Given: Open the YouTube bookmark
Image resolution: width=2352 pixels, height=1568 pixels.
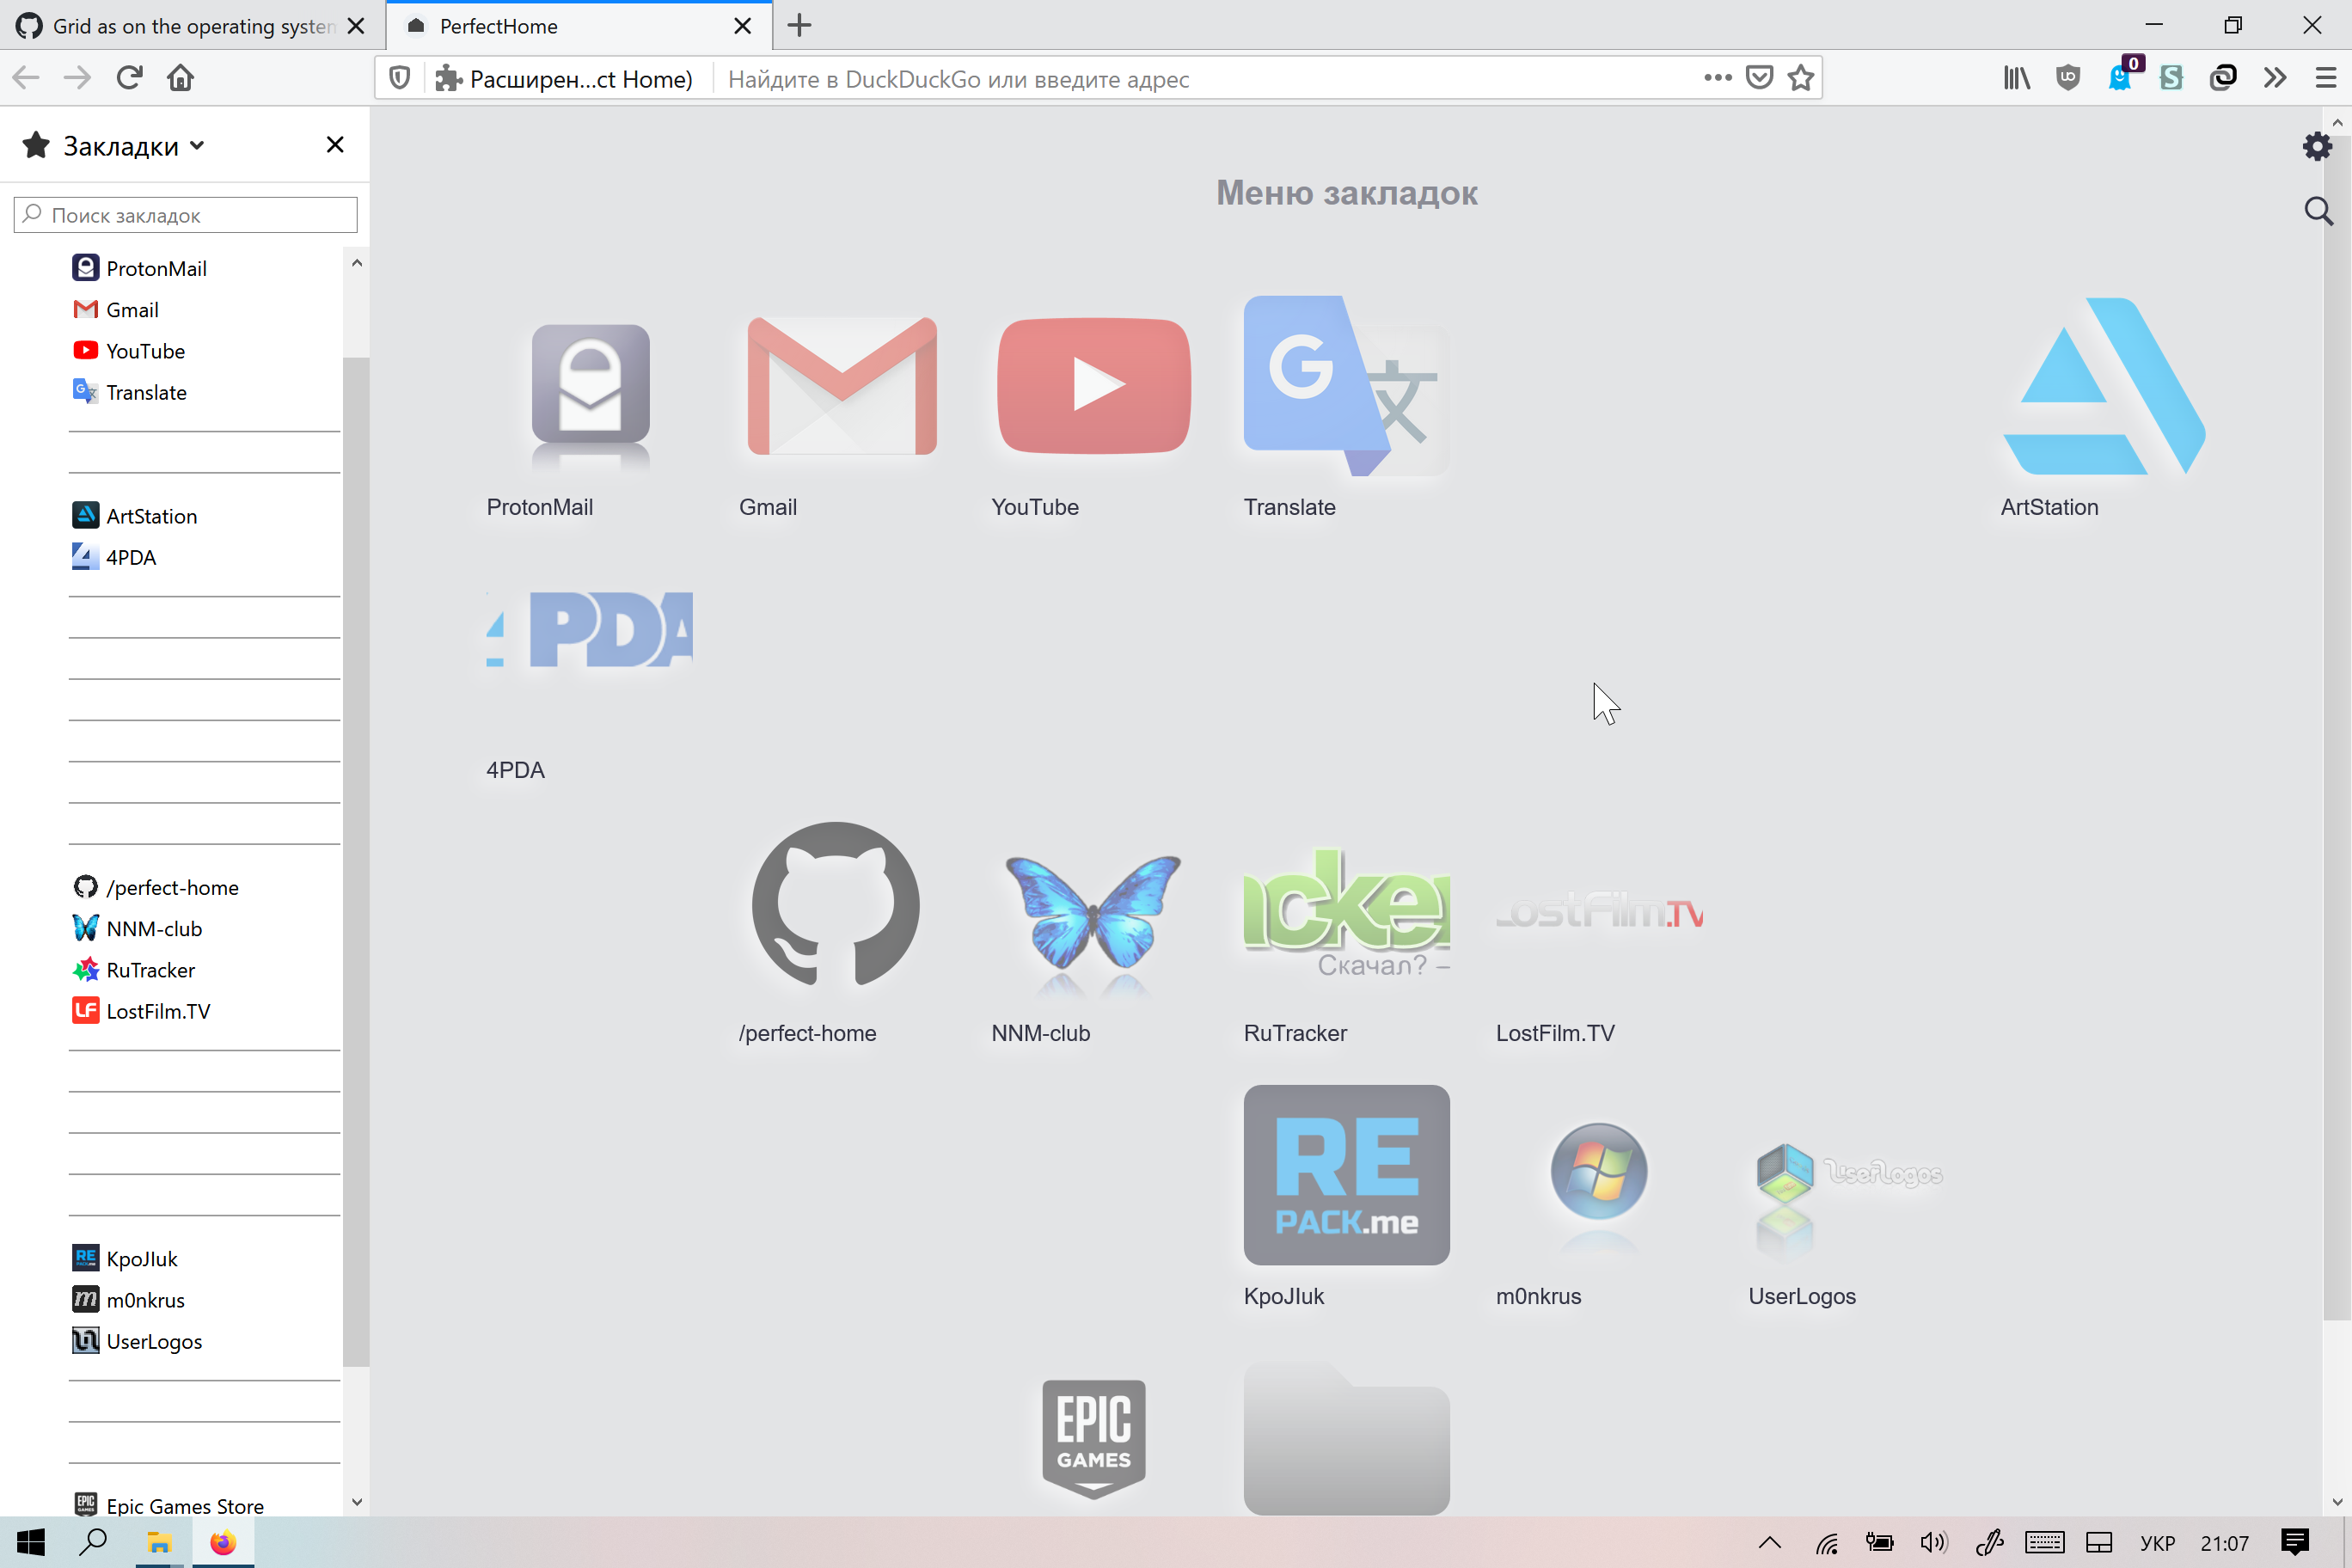Looking at the screenshot, I should (1093, 385).
